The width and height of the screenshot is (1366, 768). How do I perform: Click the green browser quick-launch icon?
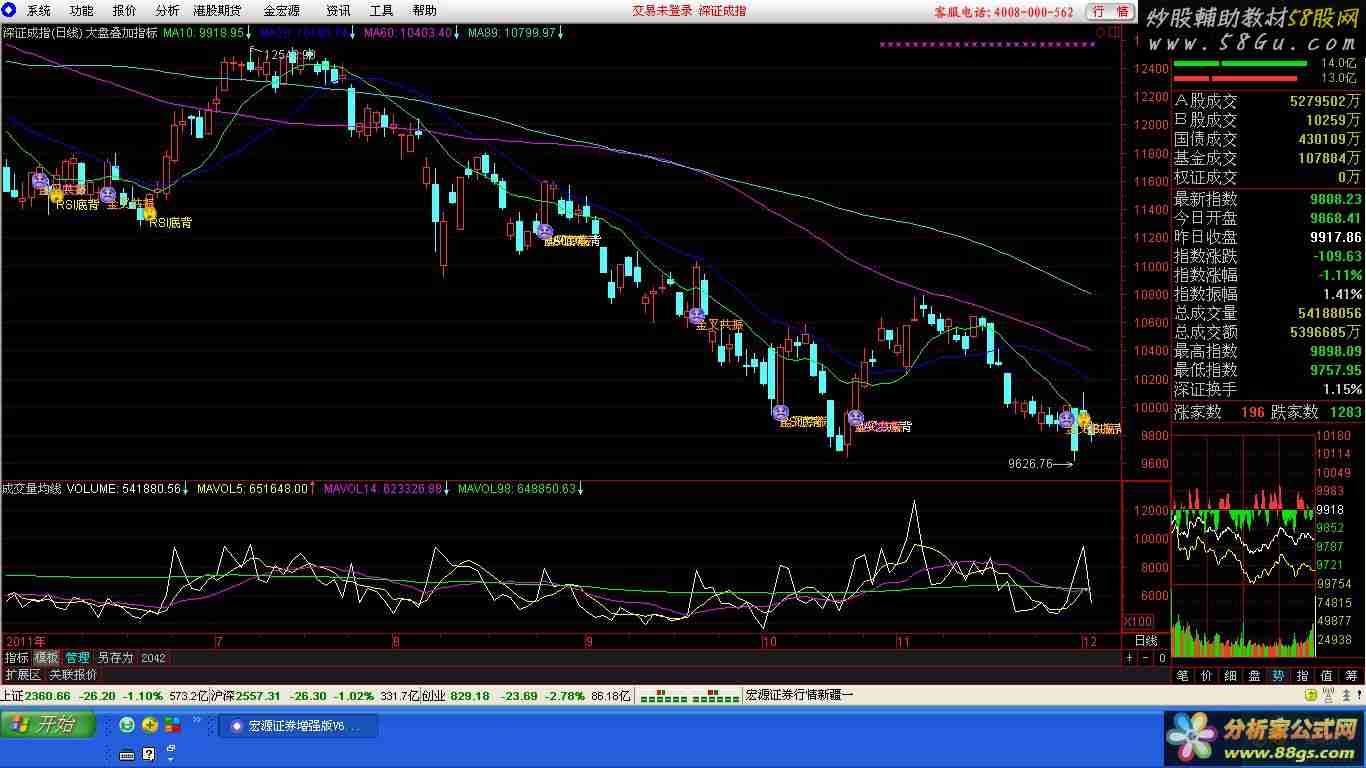pos(127,725)
